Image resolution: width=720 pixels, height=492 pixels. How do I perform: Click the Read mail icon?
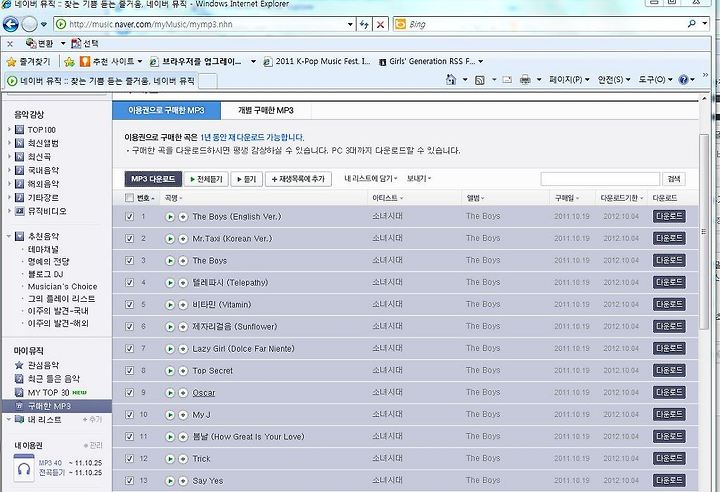coord(507,80)
